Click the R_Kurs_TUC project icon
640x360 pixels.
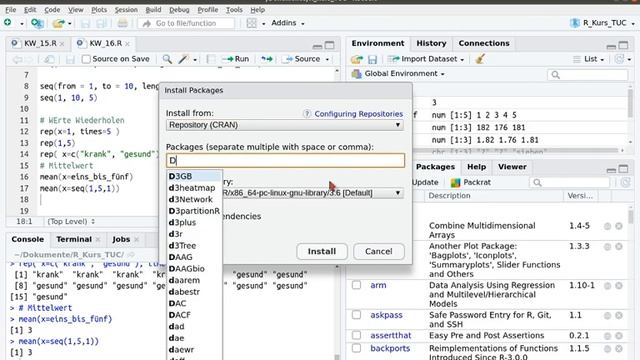pyautogui.click(x=575, y=23)
